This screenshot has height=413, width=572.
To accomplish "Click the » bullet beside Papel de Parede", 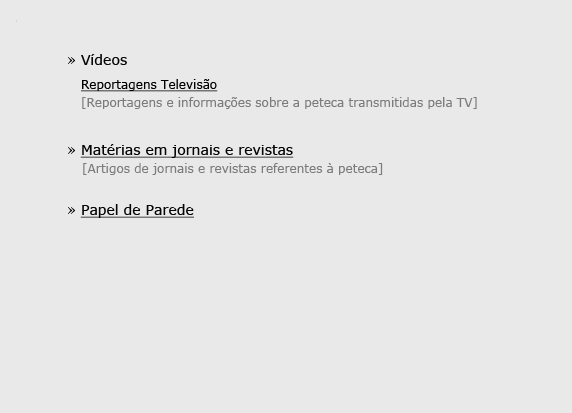I will (x=71, y=211).
